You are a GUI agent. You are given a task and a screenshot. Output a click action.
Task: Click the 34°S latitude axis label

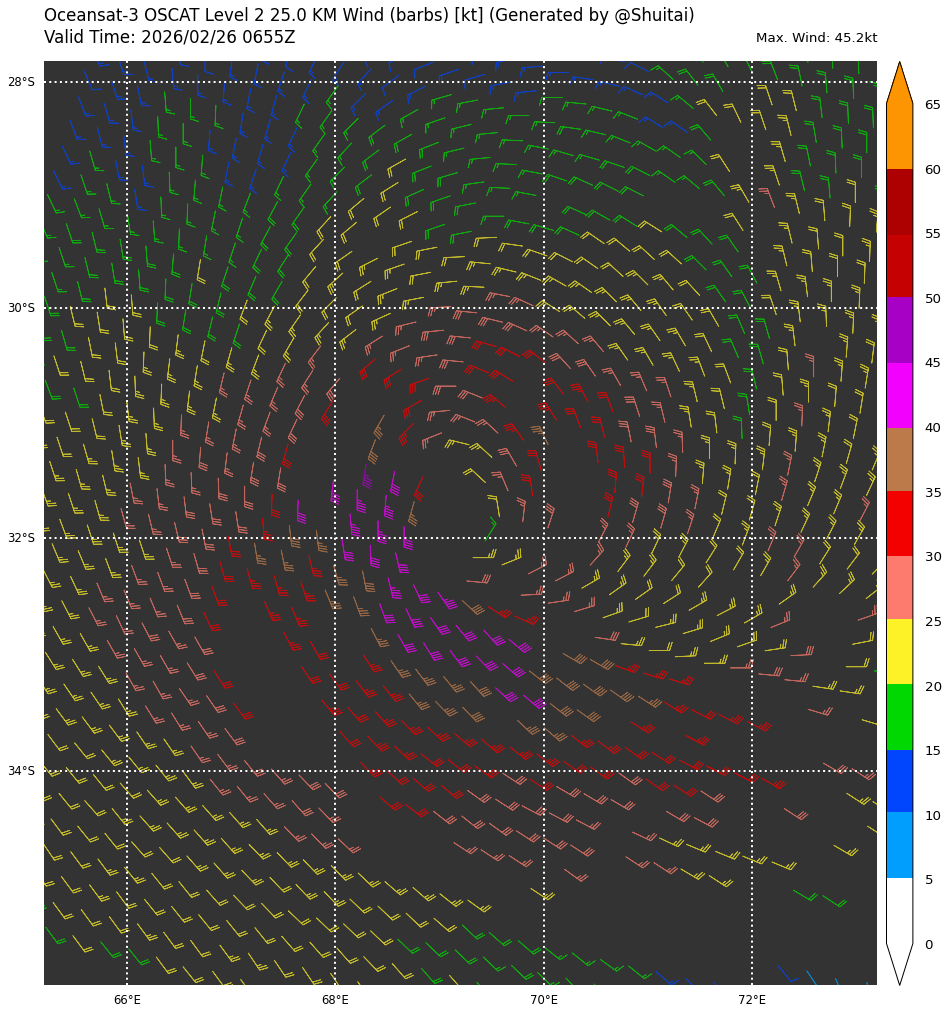21,771
